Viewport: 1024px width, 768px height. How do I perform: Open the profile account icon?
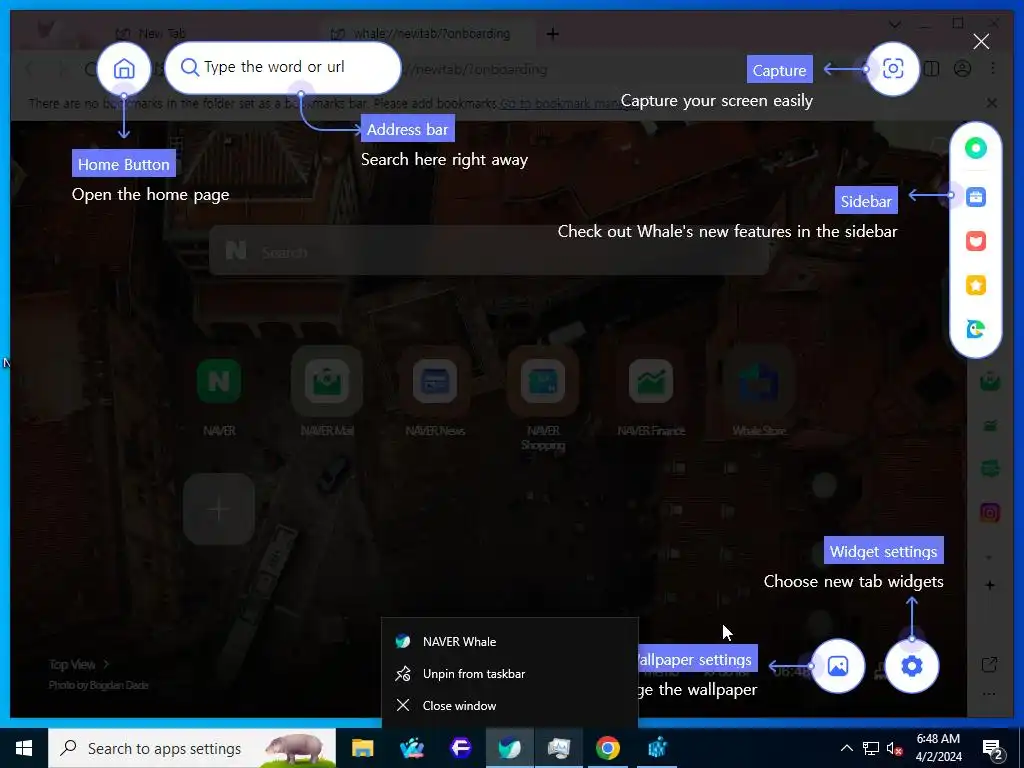(x=963, y=69)
